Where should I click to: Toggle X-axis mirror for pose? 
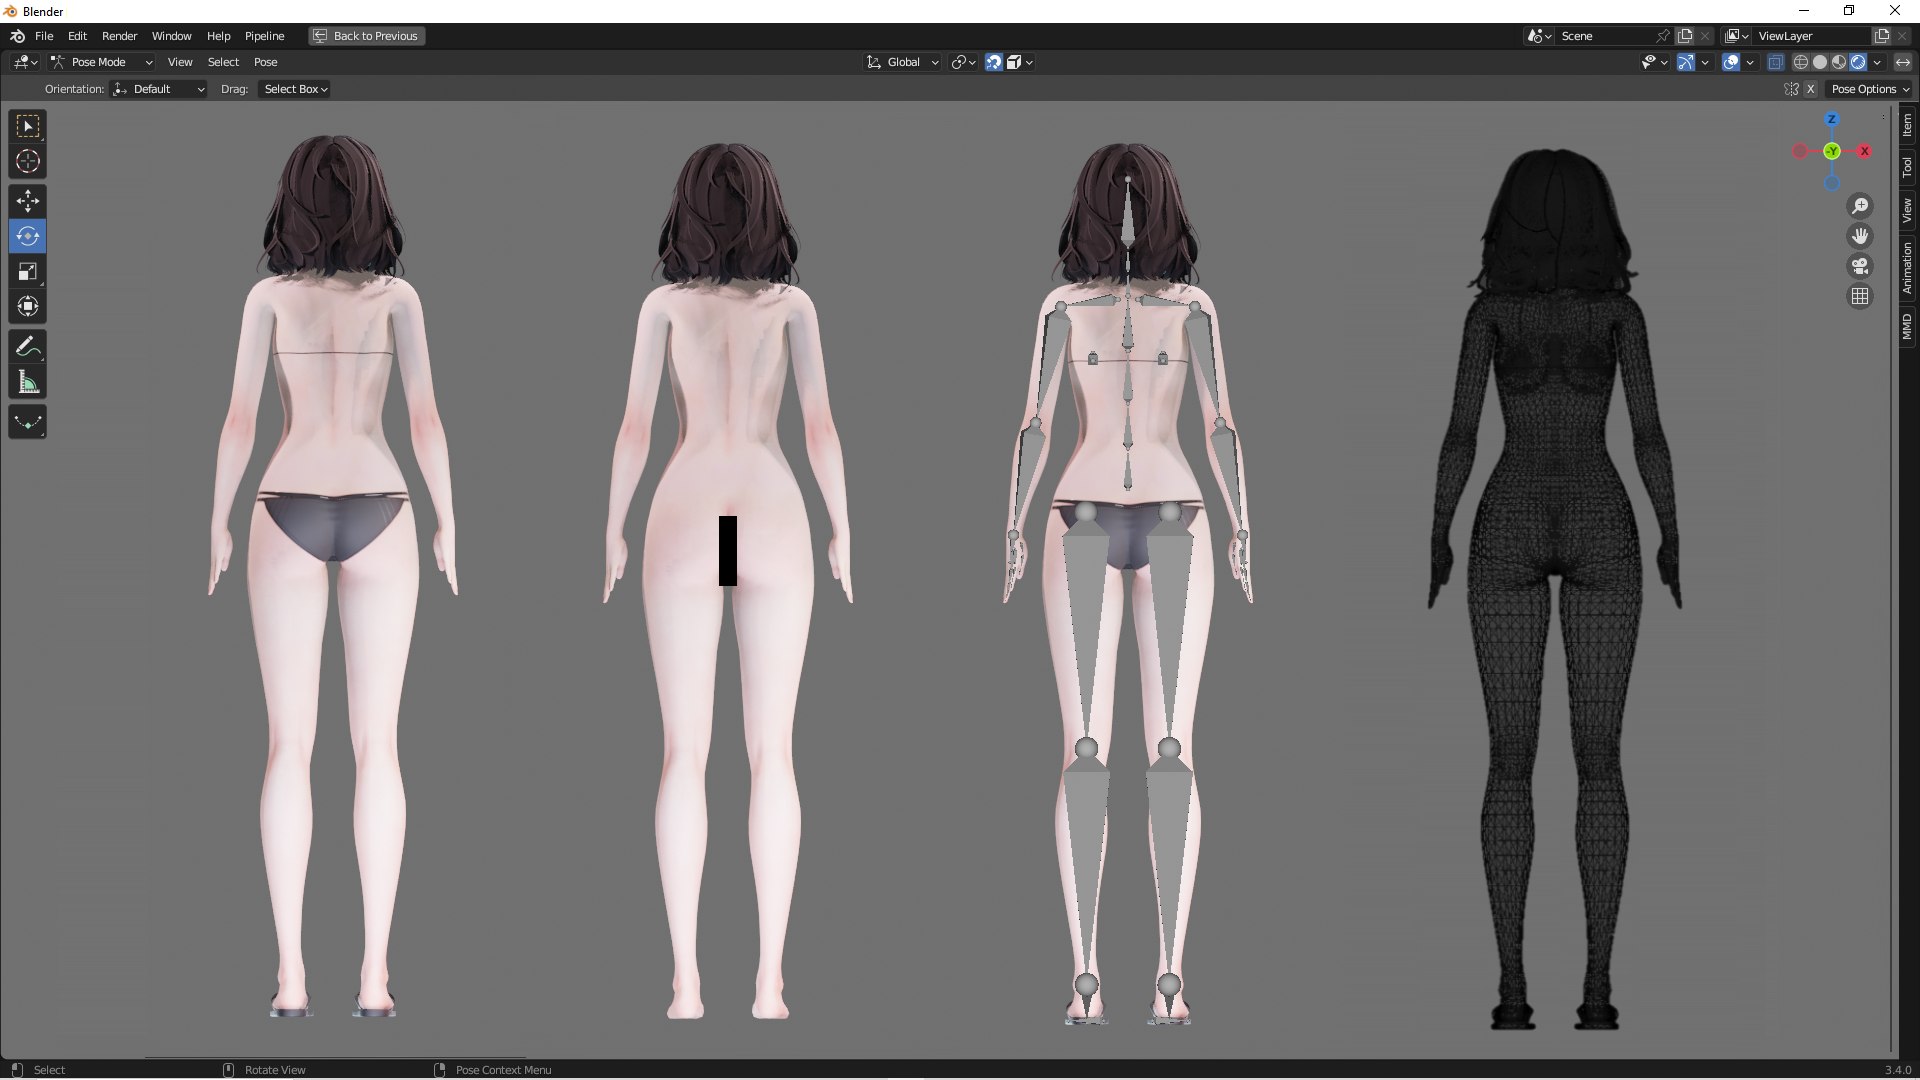click(x=1810, y=89)
